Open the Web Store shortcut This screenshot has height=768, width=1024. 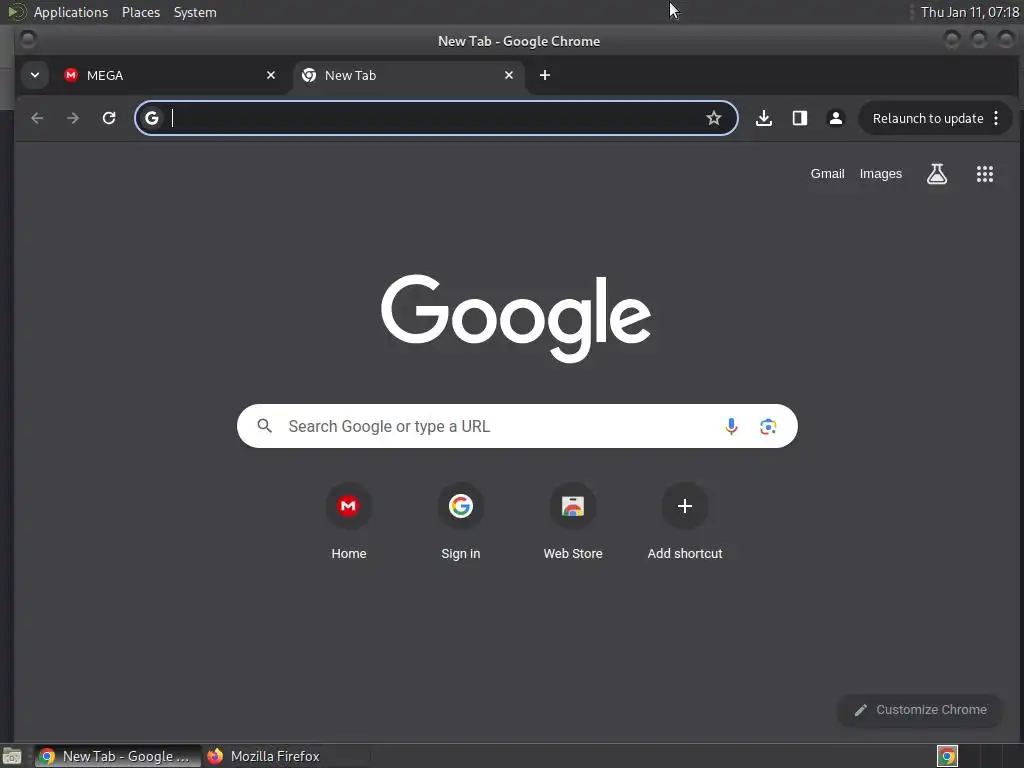(573, 521)
